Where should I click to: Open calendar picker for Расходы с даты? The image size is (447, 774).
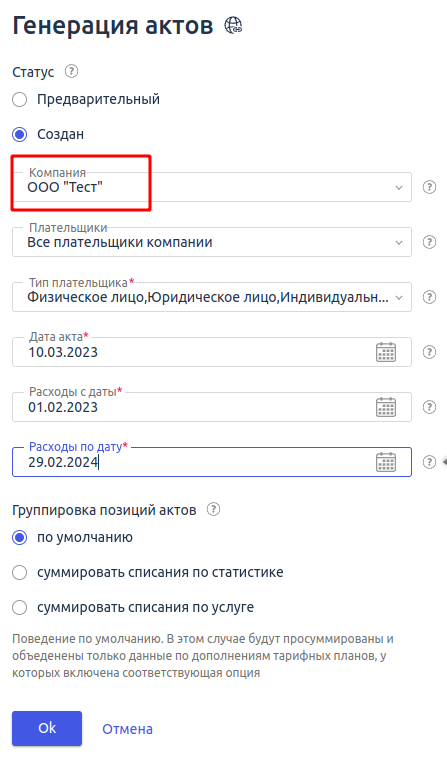point(386,407)
